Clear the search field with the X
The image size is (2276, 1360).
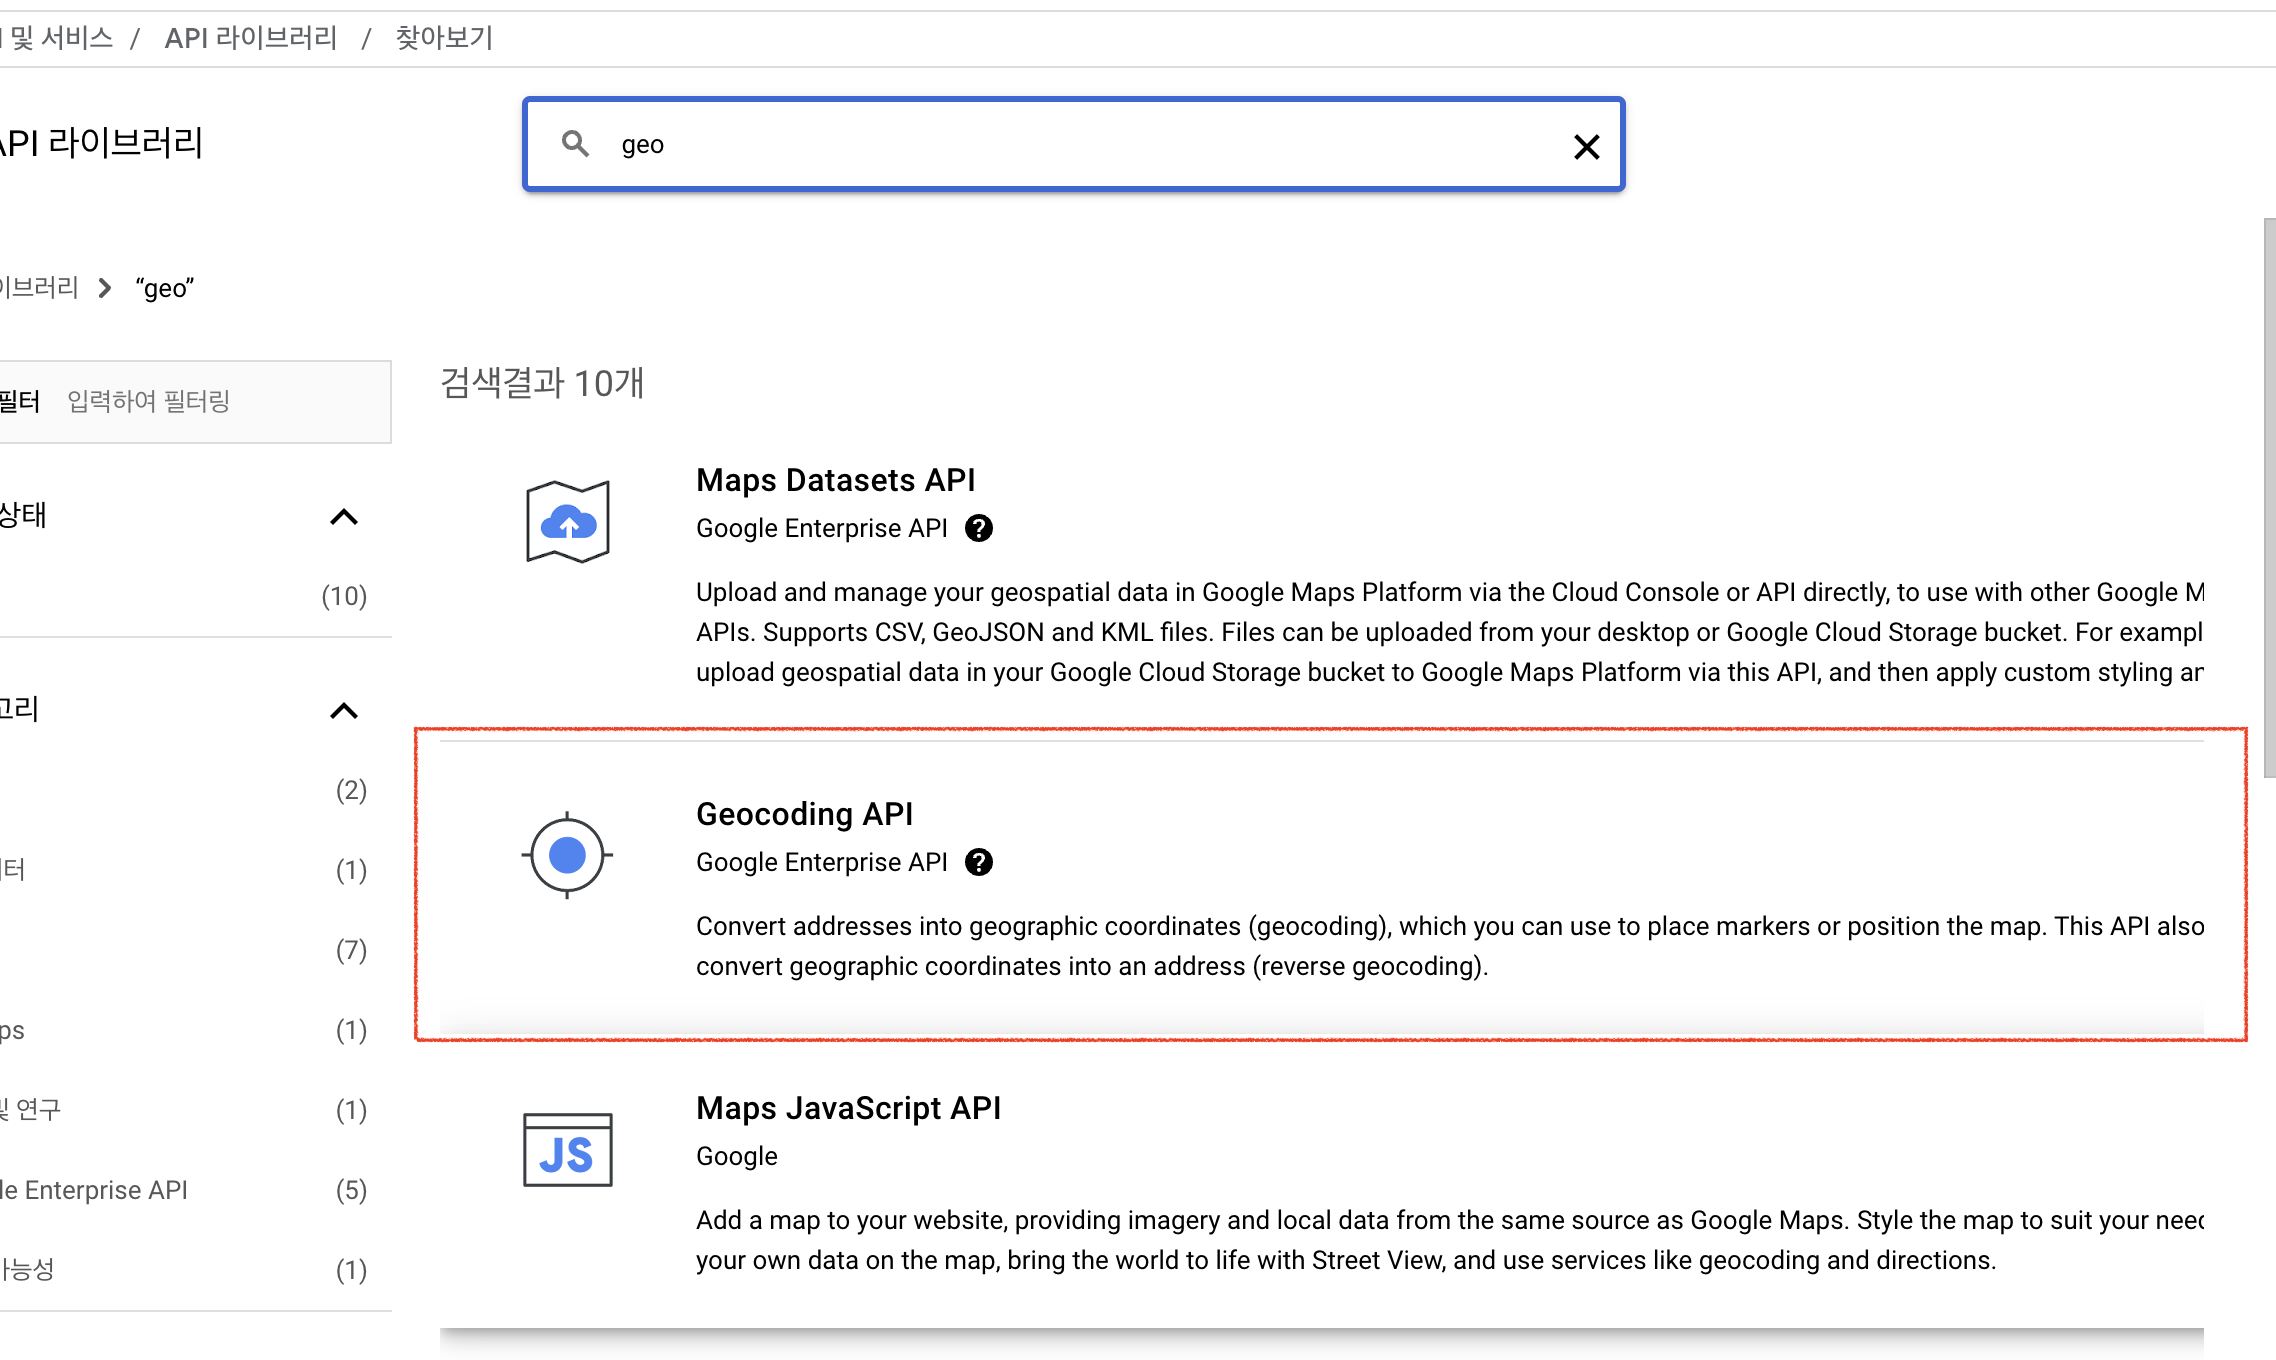(1586, 147)
